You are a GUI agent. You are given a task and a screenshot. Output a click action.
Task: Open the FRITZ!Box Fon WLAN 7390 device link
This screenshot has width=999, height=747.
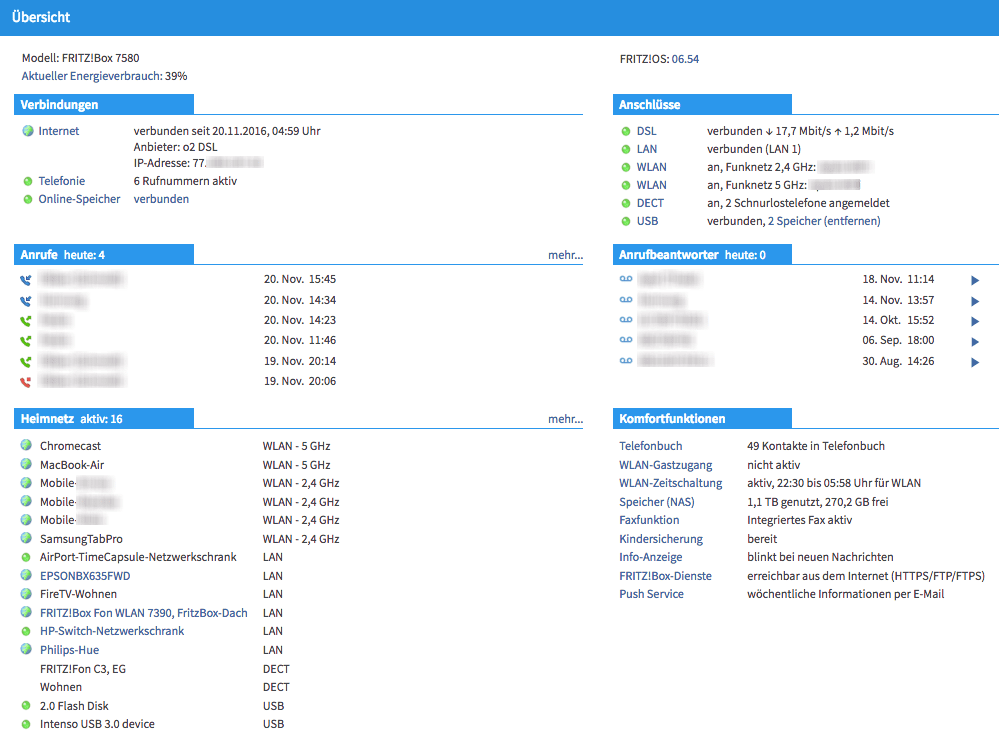pos(143,613)
